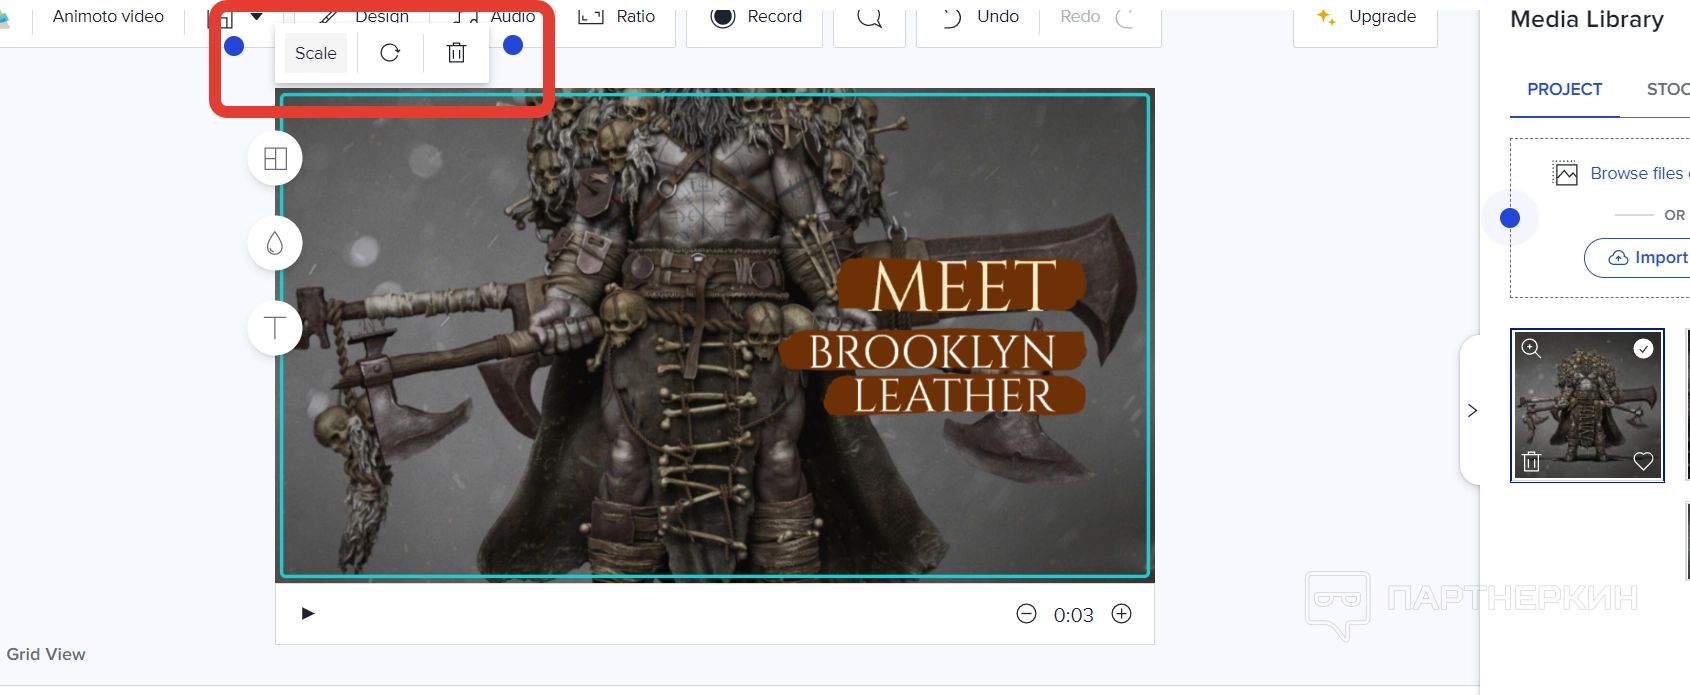
Task: Click the Import button
Action: [x=1637, y=258]
